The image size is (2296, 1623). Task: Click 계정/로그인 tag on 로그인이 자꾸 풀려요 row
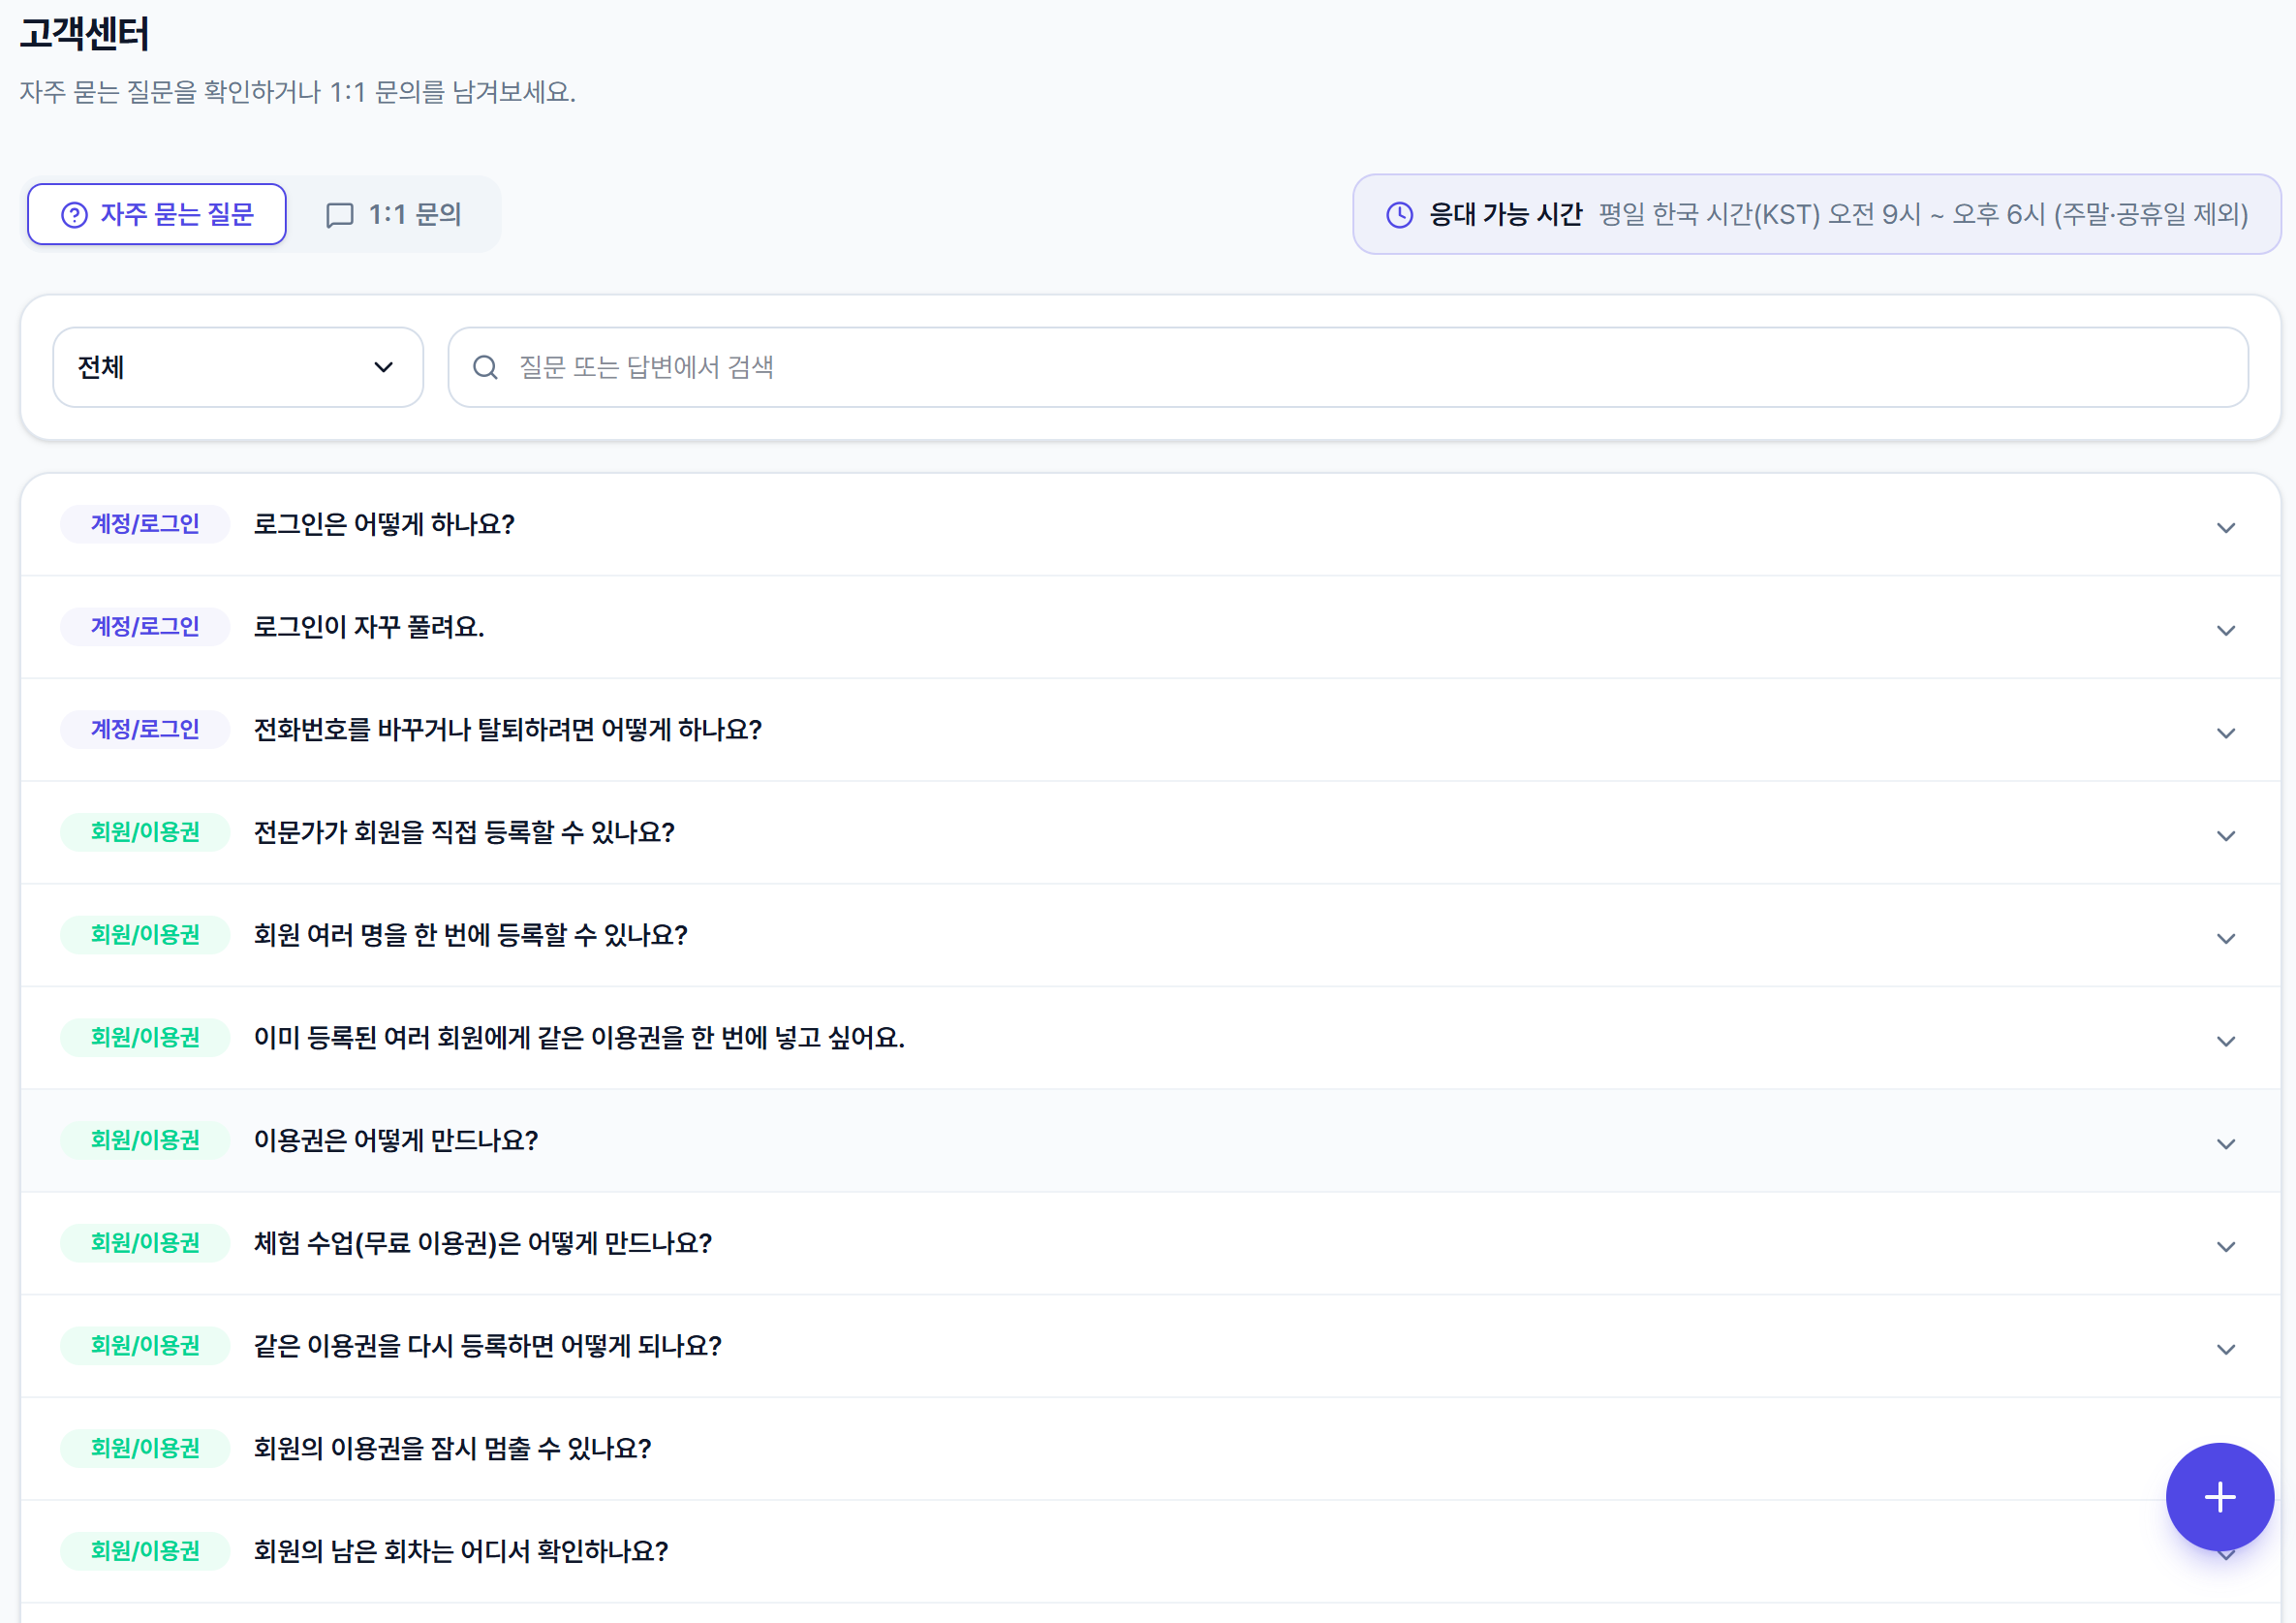click(145, 627)
